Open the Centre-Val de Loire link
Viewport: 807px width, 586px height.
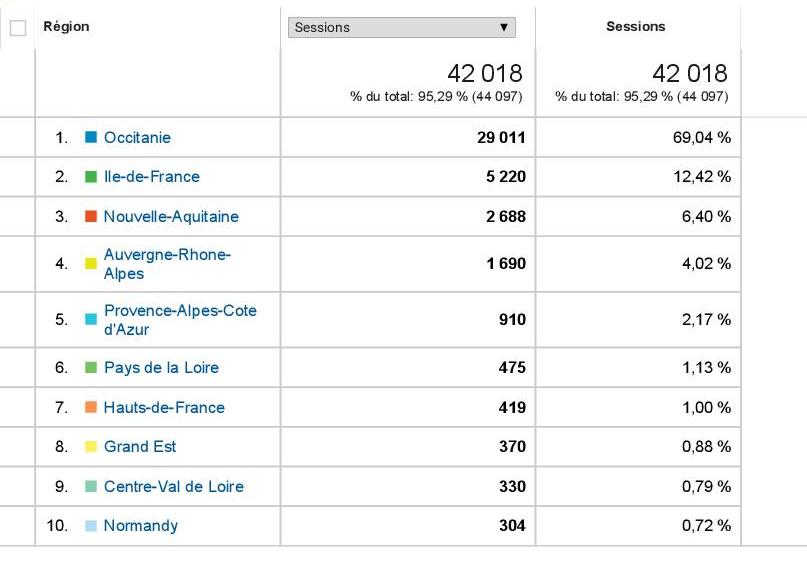173,487
